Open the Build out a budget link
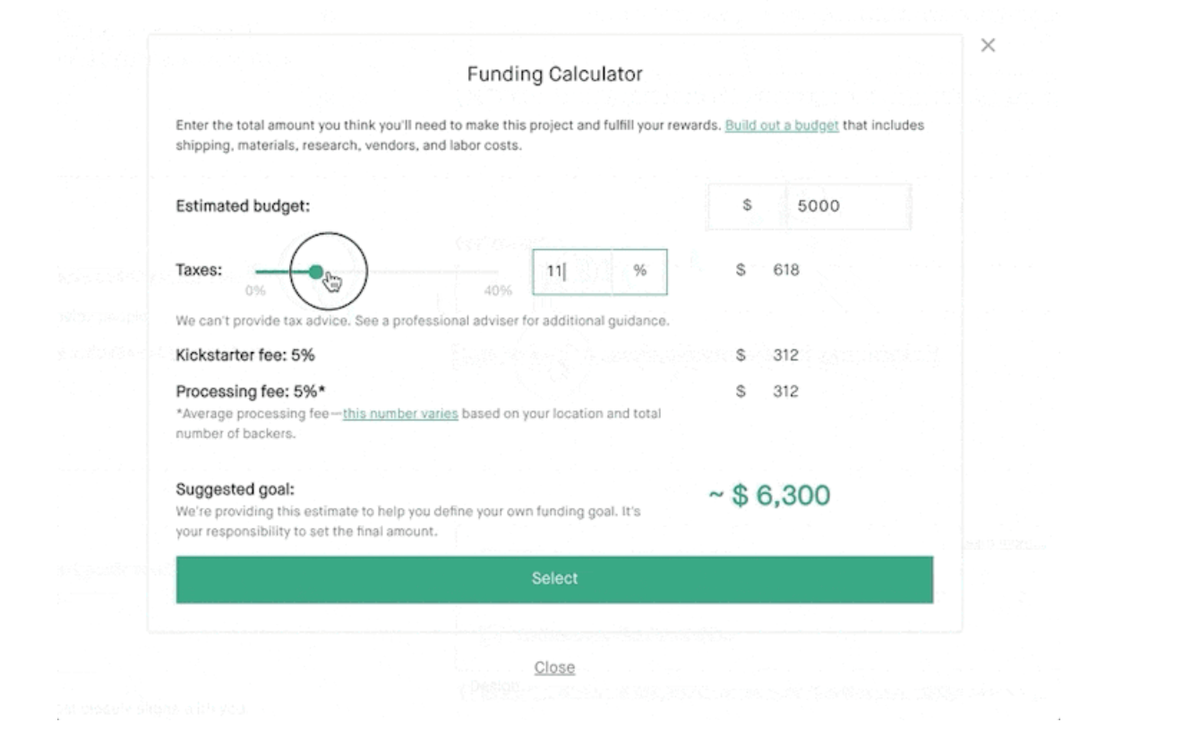The width and height of the screenshot is (1200, 733). pos(781,125)
